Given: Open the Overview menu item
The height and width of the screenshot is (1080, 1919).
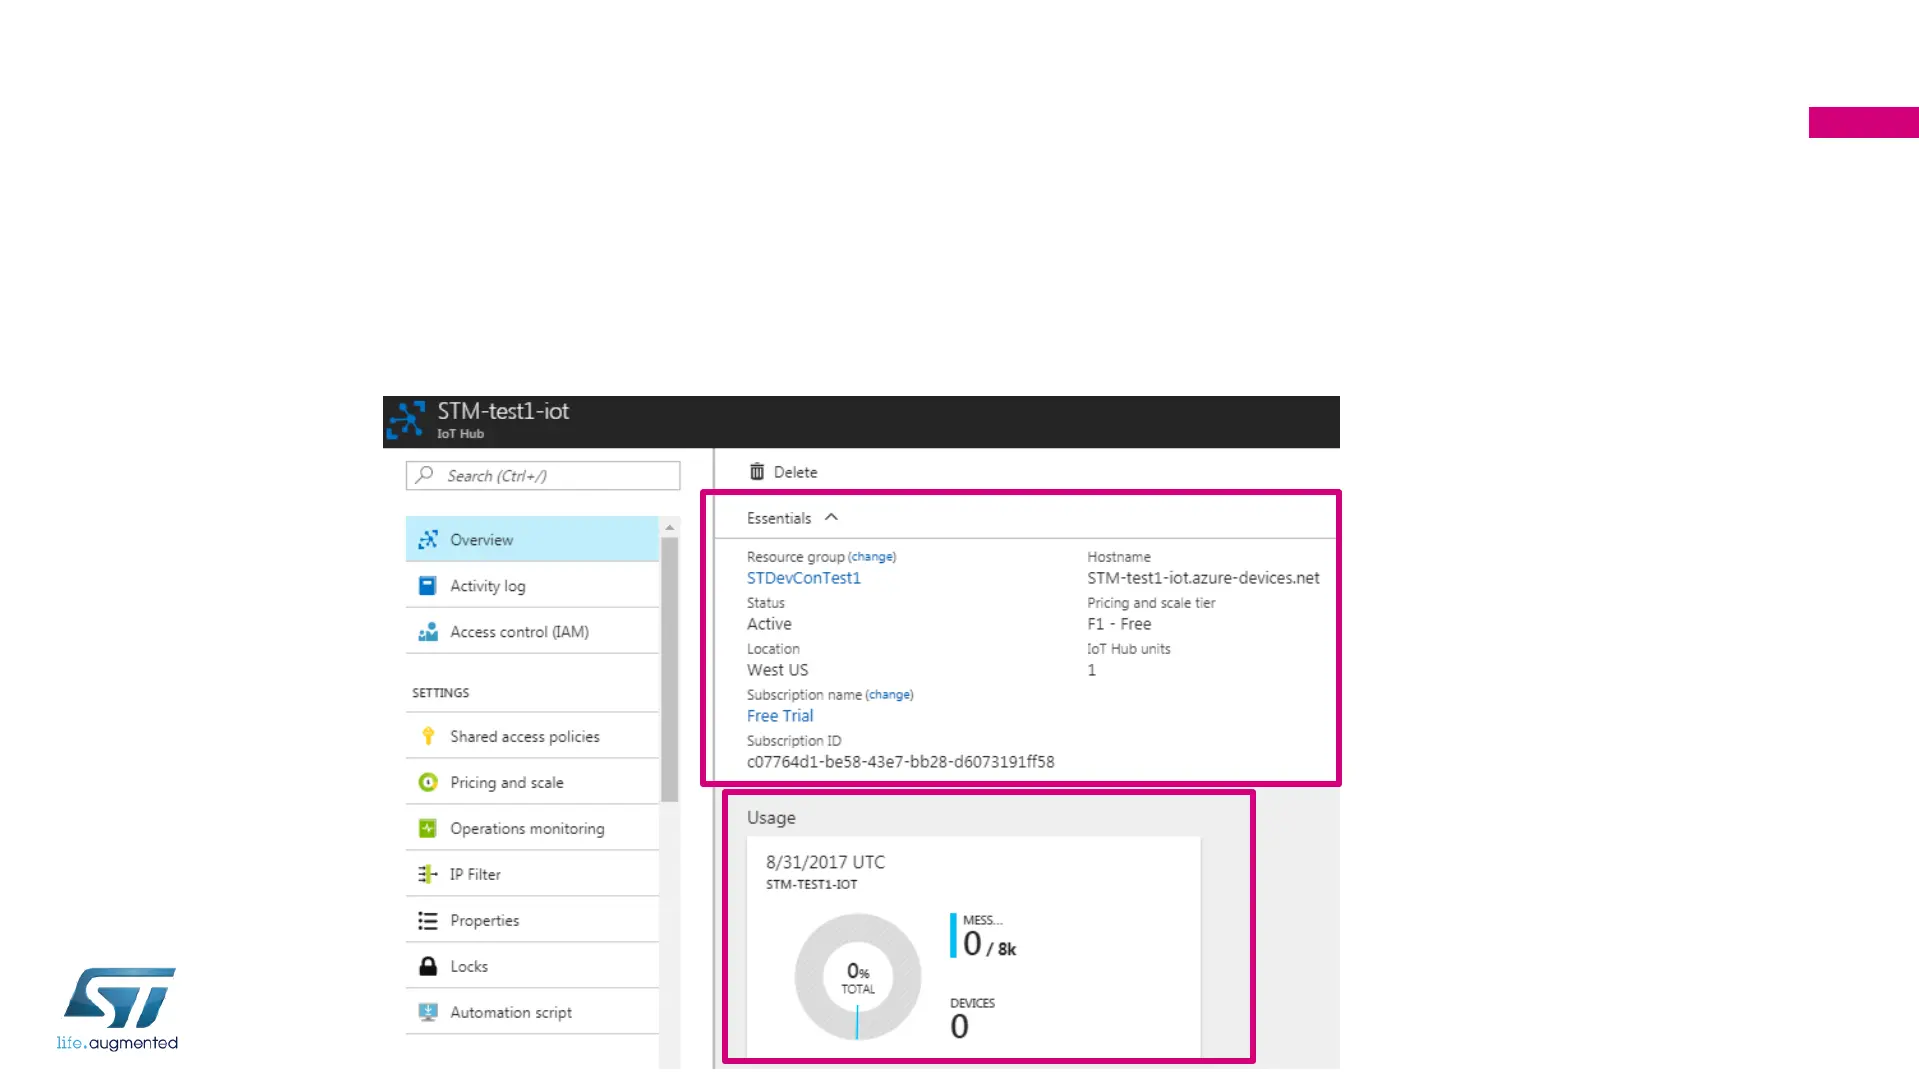Looking at the screenshot, I should [532, 539].
